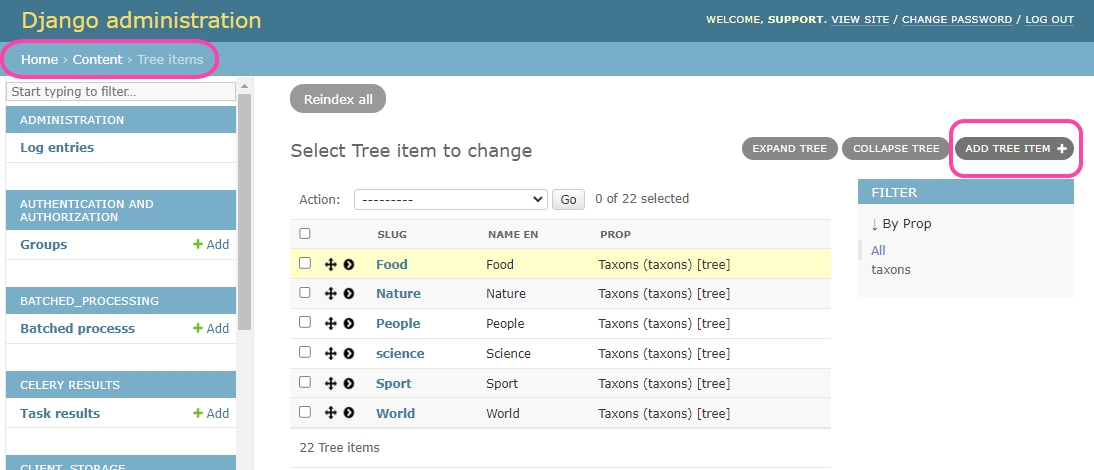Open the Nature slug link

pos(398,294)
